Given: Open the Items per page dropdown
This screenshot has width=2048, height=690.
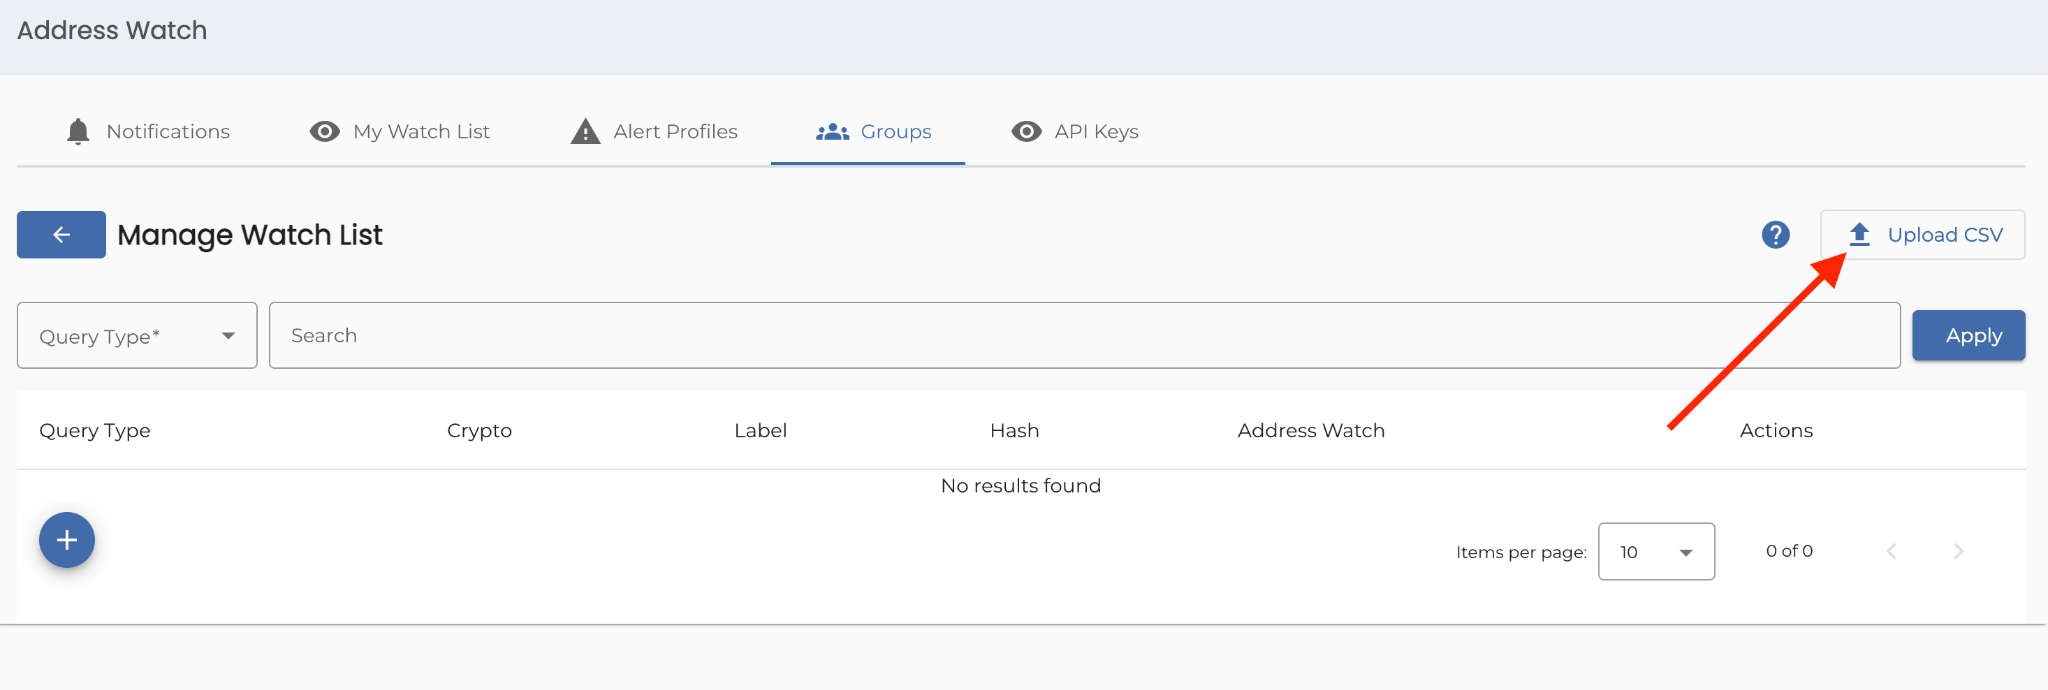Looking at the screenshot, I should tap(1656, 552).
